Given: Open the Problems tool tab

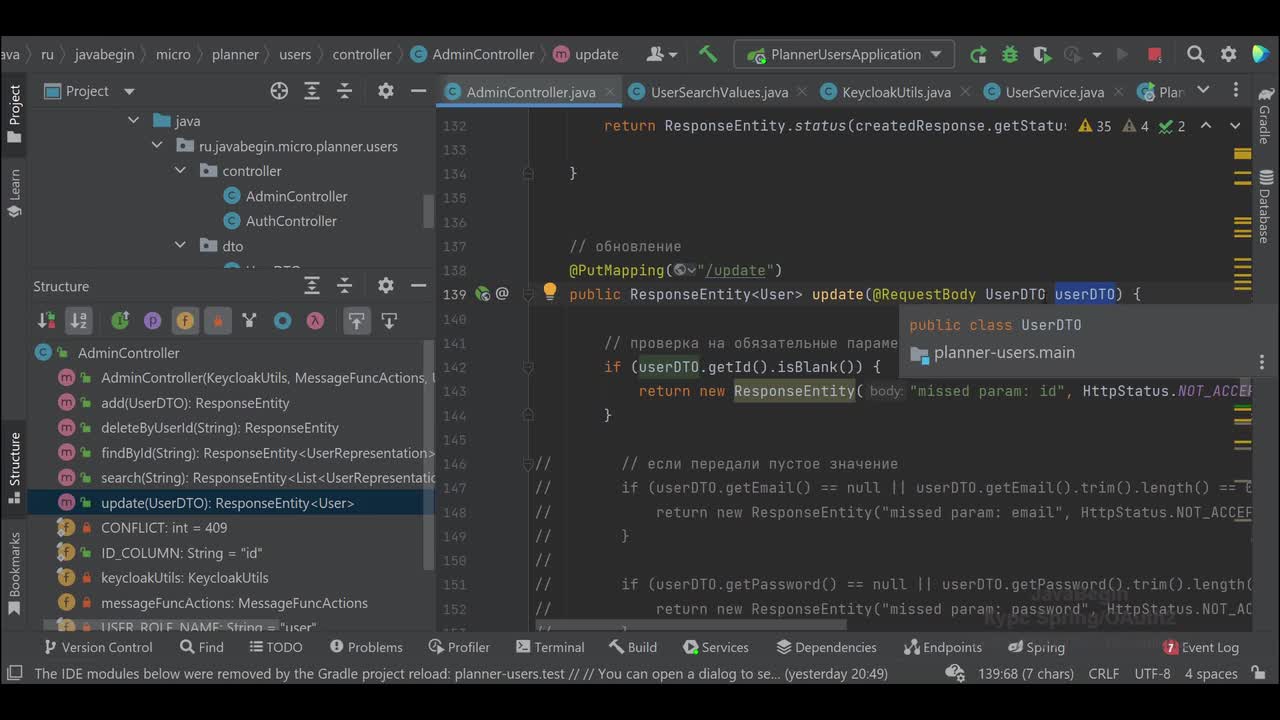Looking at the screenshot, I should pyautogui.click(x=366, y=647).
